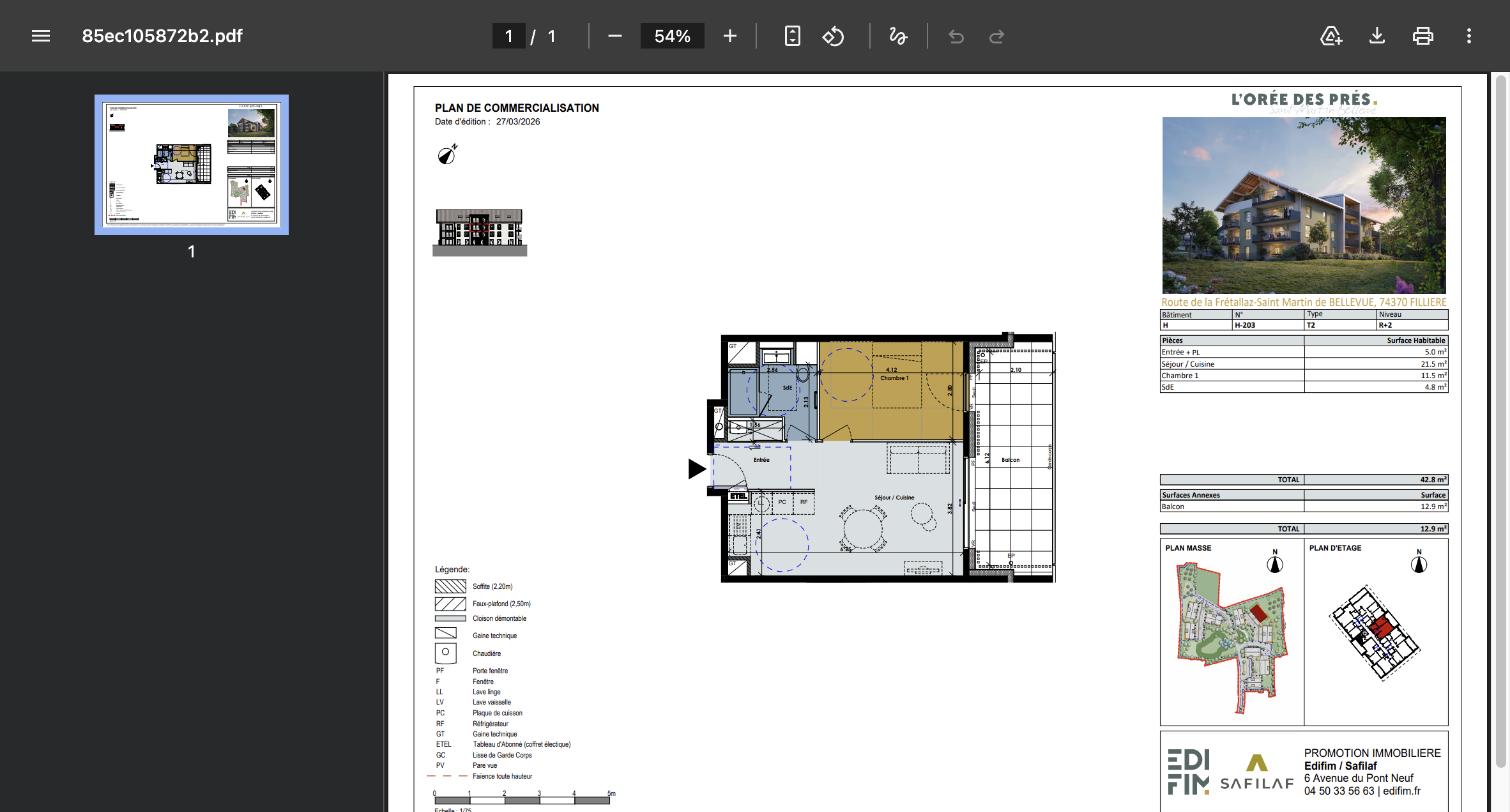Click the level value R+2
This screenshot has height=812, width=1510.
tap(1386, 325)
